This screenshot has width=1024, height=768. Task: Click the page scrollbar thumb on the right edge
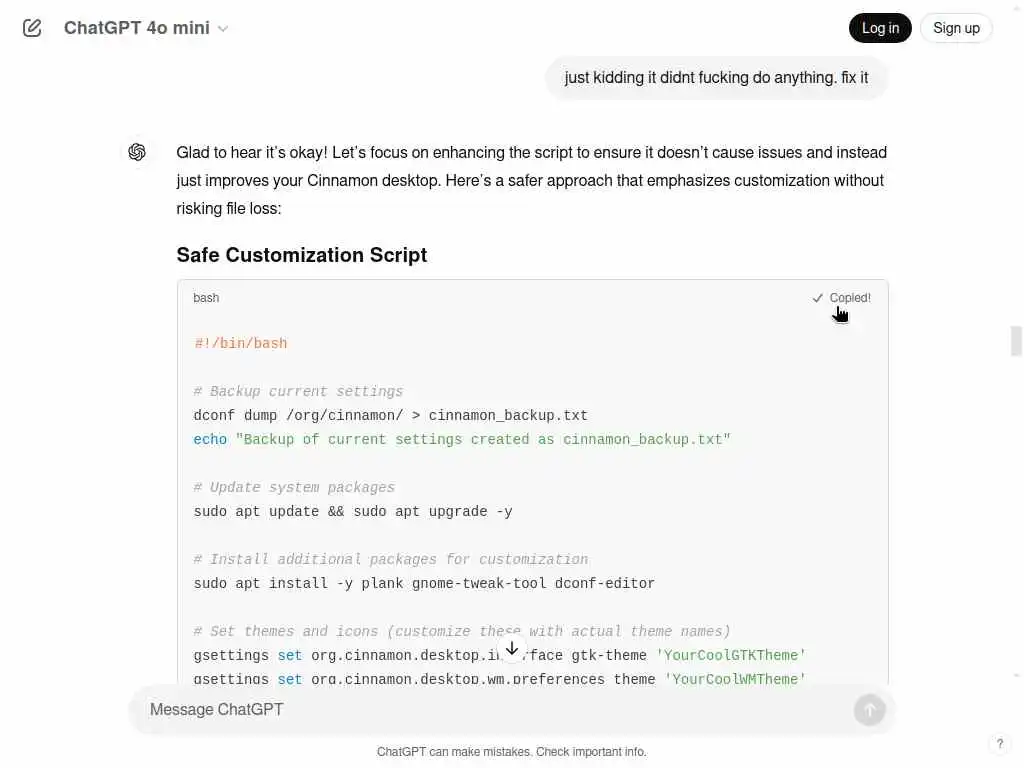point(1016,341)
